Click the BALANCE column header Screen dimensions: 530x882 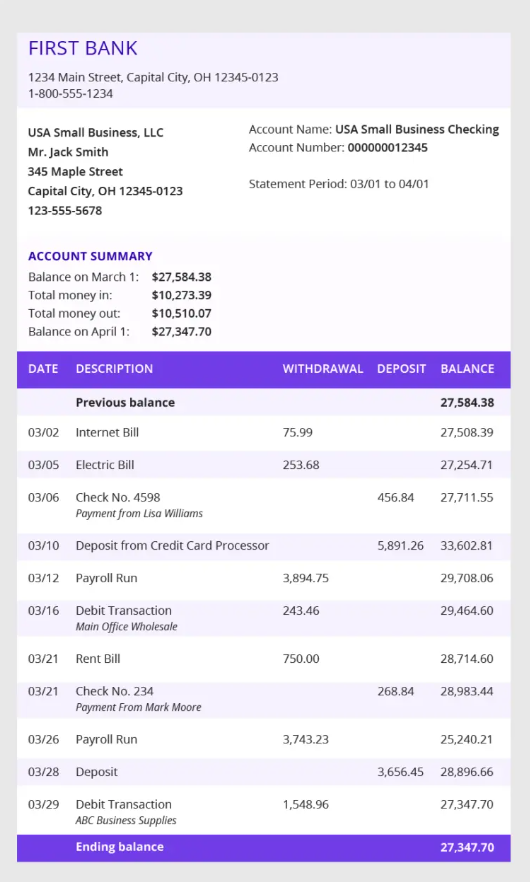coord(467,369)
